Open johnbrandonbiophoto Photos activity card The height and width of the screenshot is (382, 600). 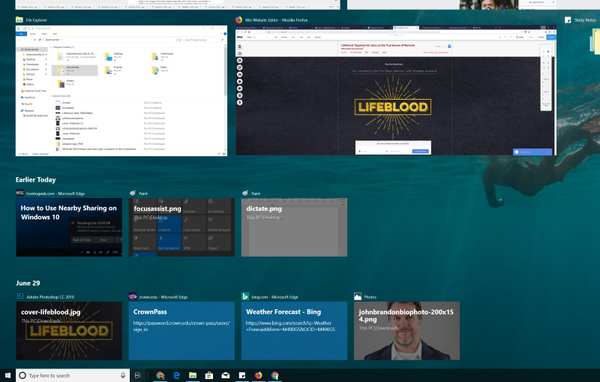[407, 331]
